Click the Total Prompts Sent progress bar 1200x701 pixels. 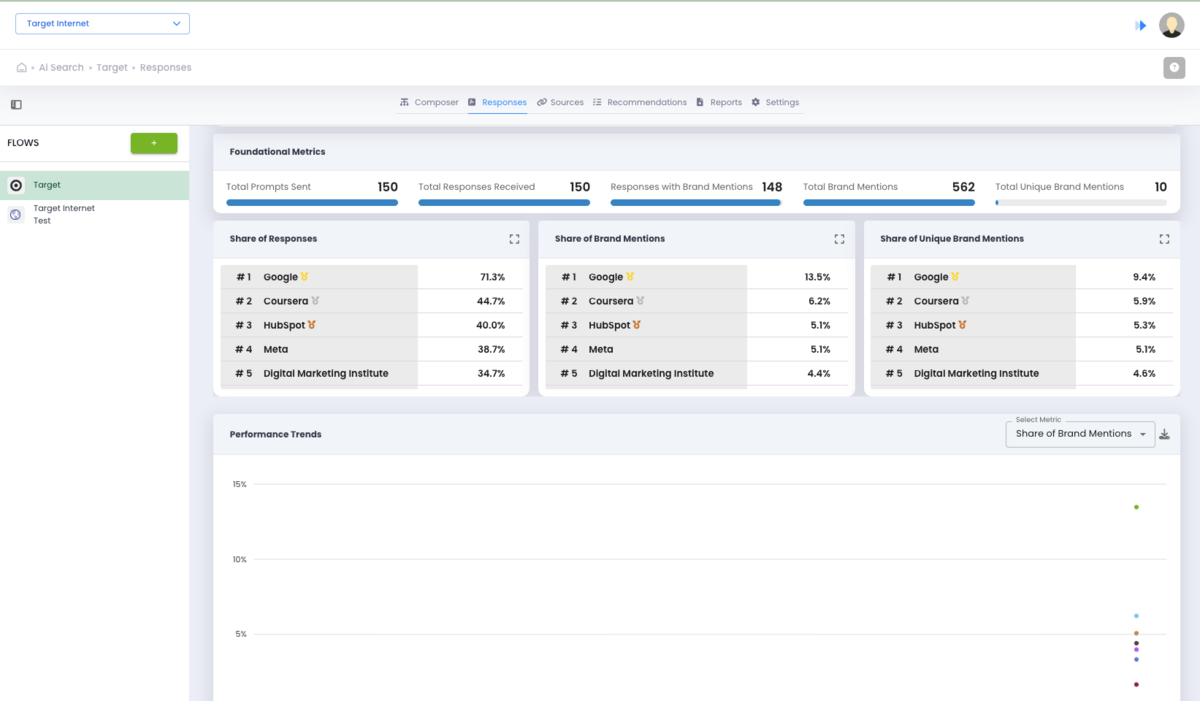pyautogui.click(x=312, y=202)
